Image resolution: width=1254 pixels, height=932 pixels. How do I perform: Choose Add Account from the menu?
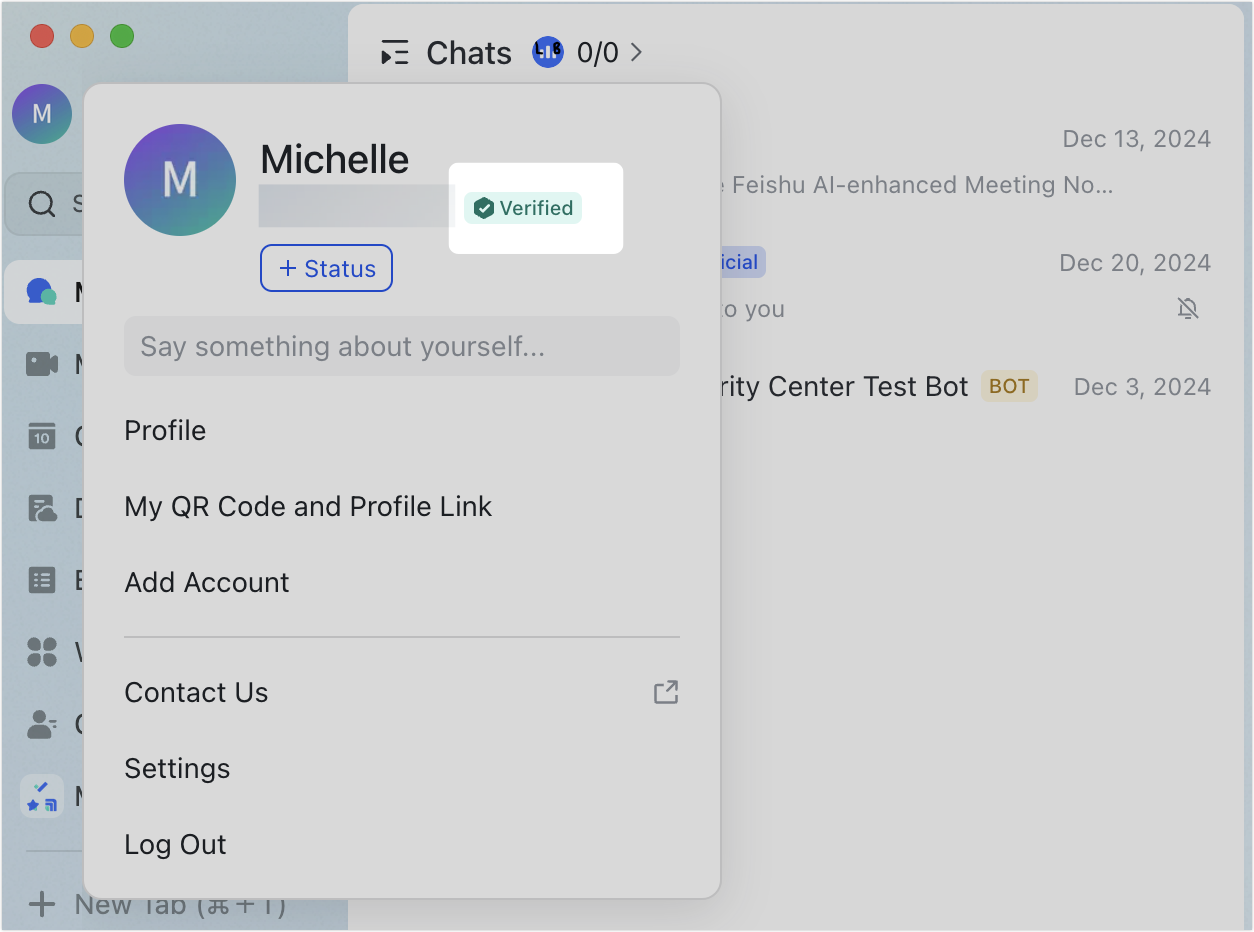207,583
